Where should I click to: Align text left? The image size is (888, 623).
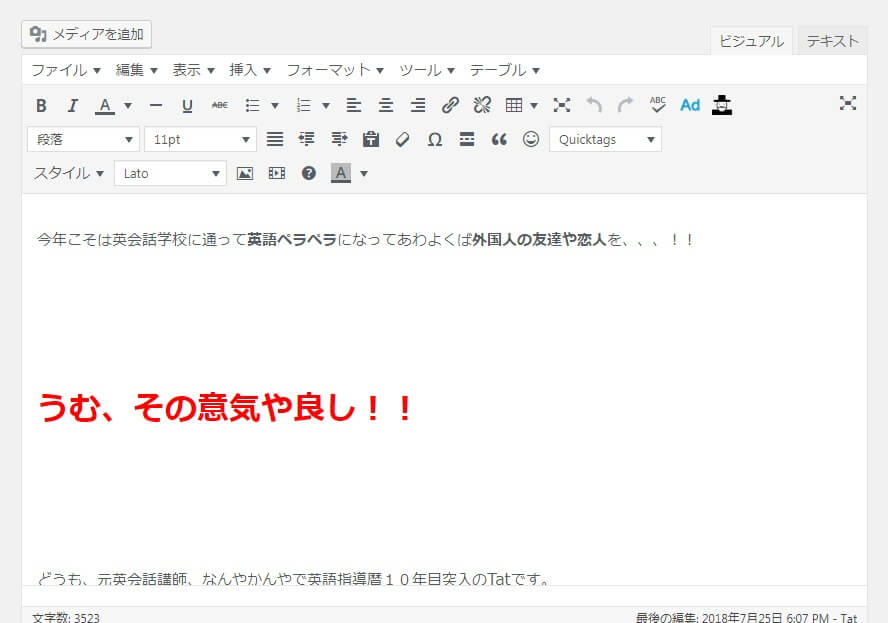pyautogui.click(x=354, y=105)
